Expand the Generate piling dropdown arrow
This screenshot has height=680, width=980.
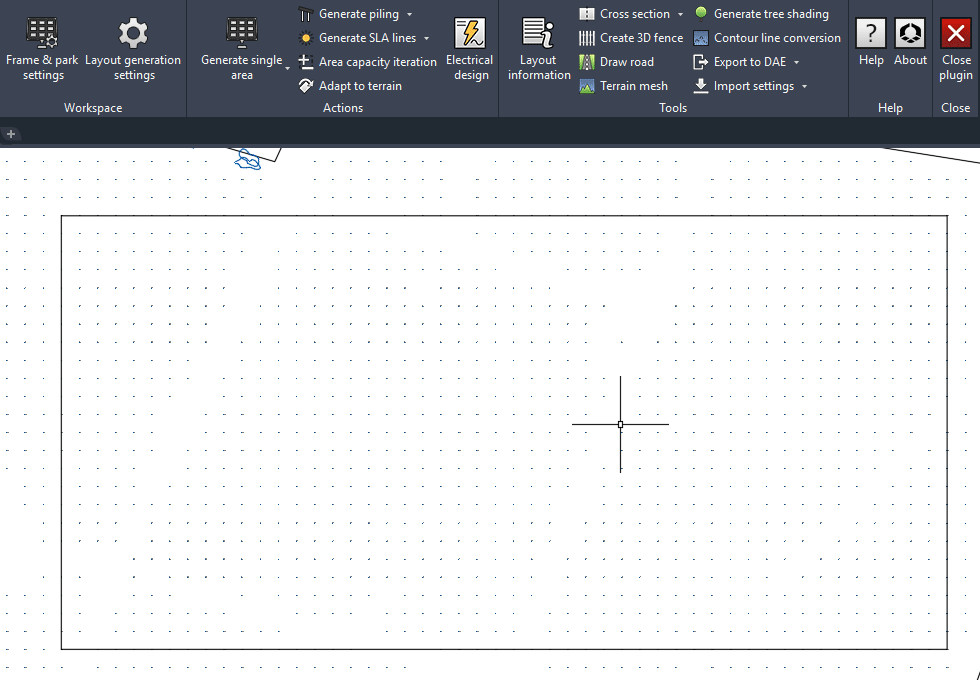[x=410, y=15]
